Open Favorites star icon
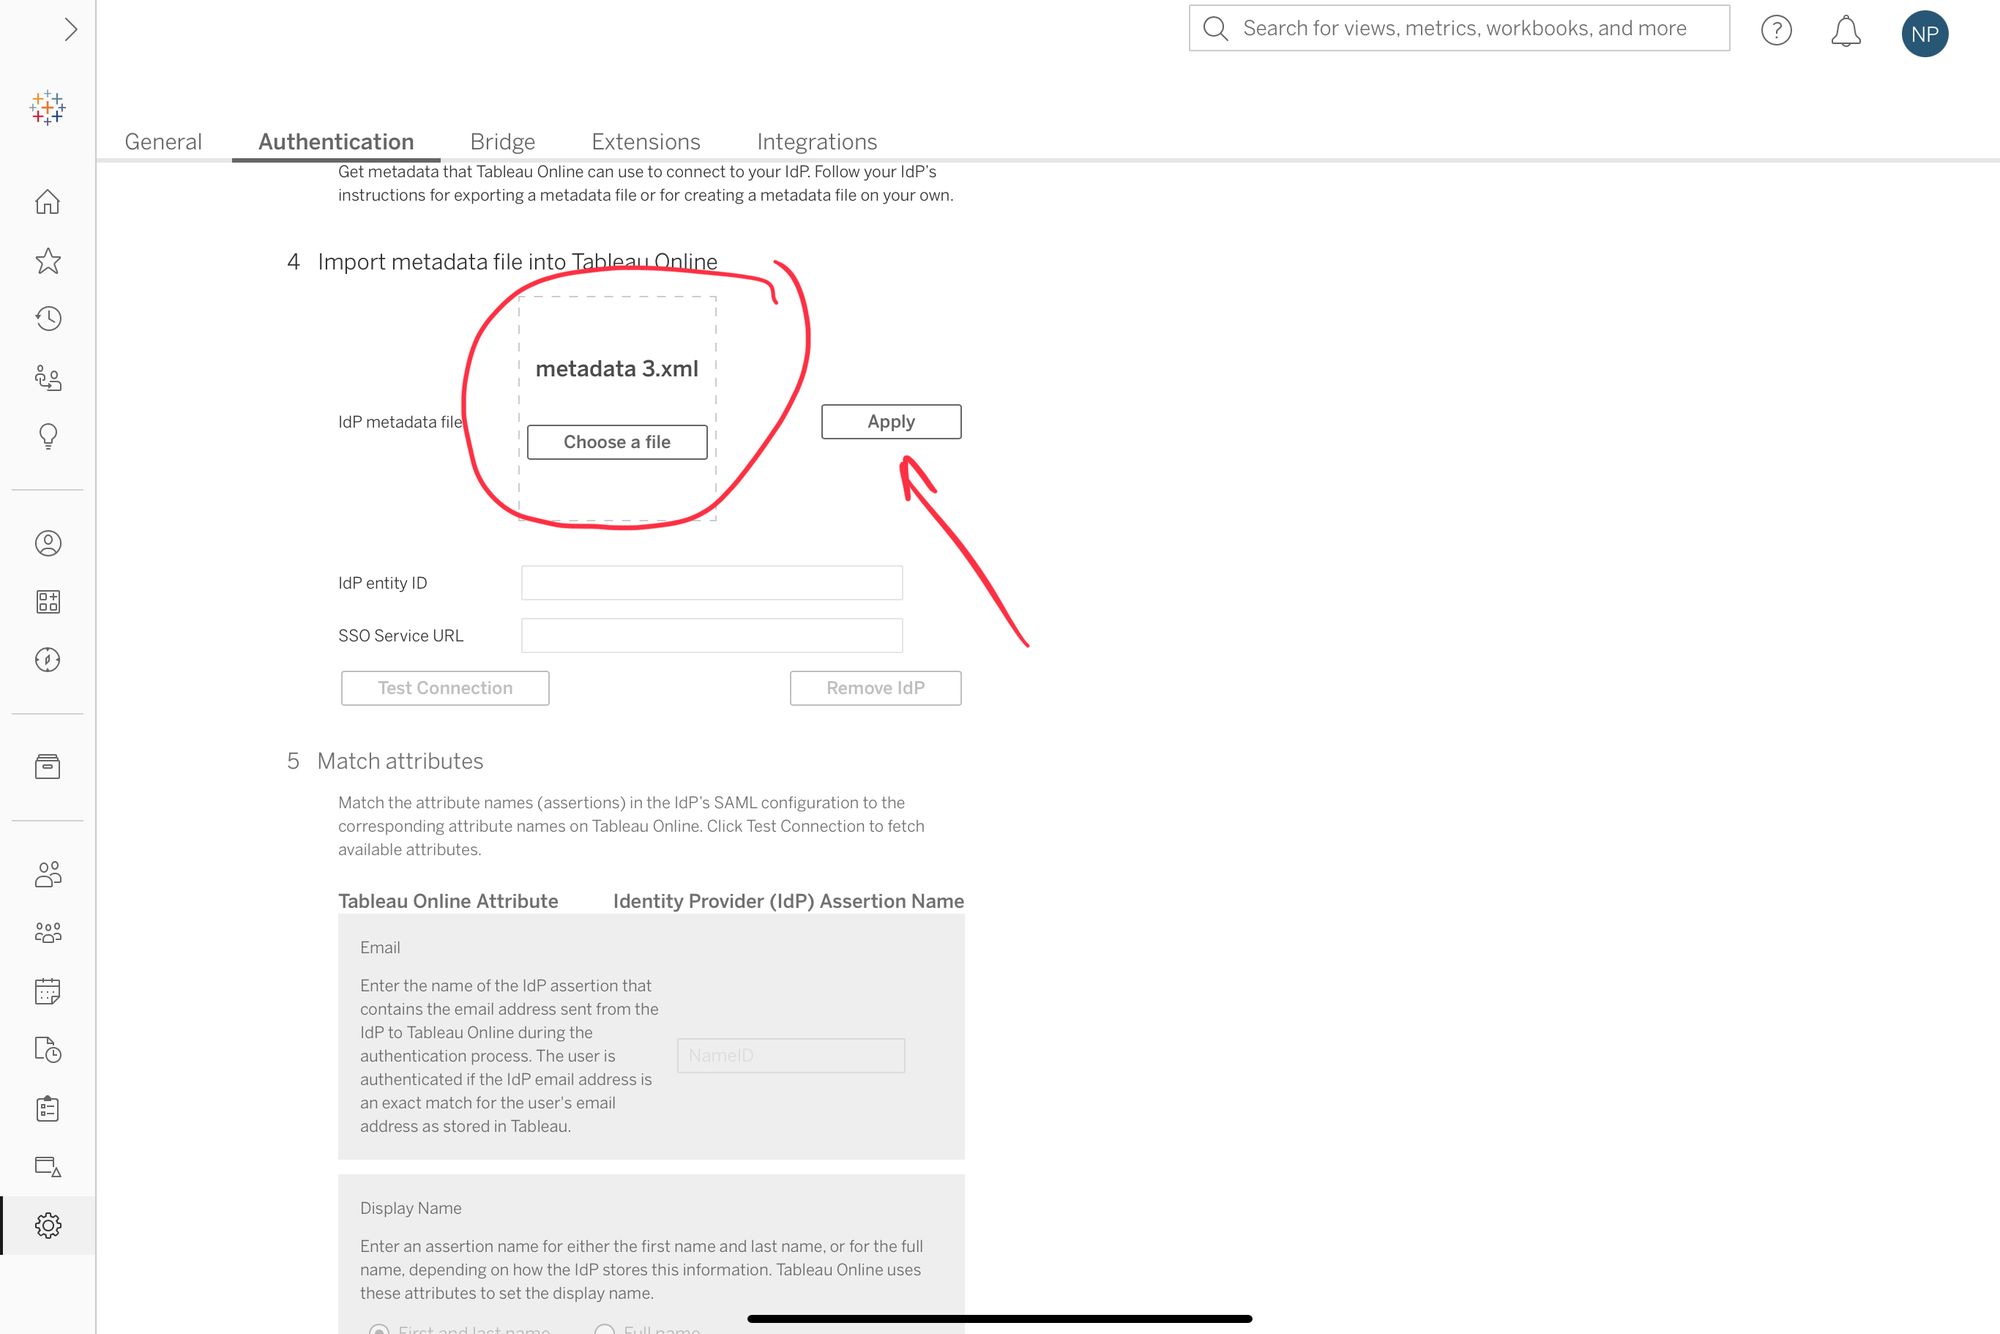Image resolution: width=2000 pixels, height=1334 pixels. tap(47, 261)
